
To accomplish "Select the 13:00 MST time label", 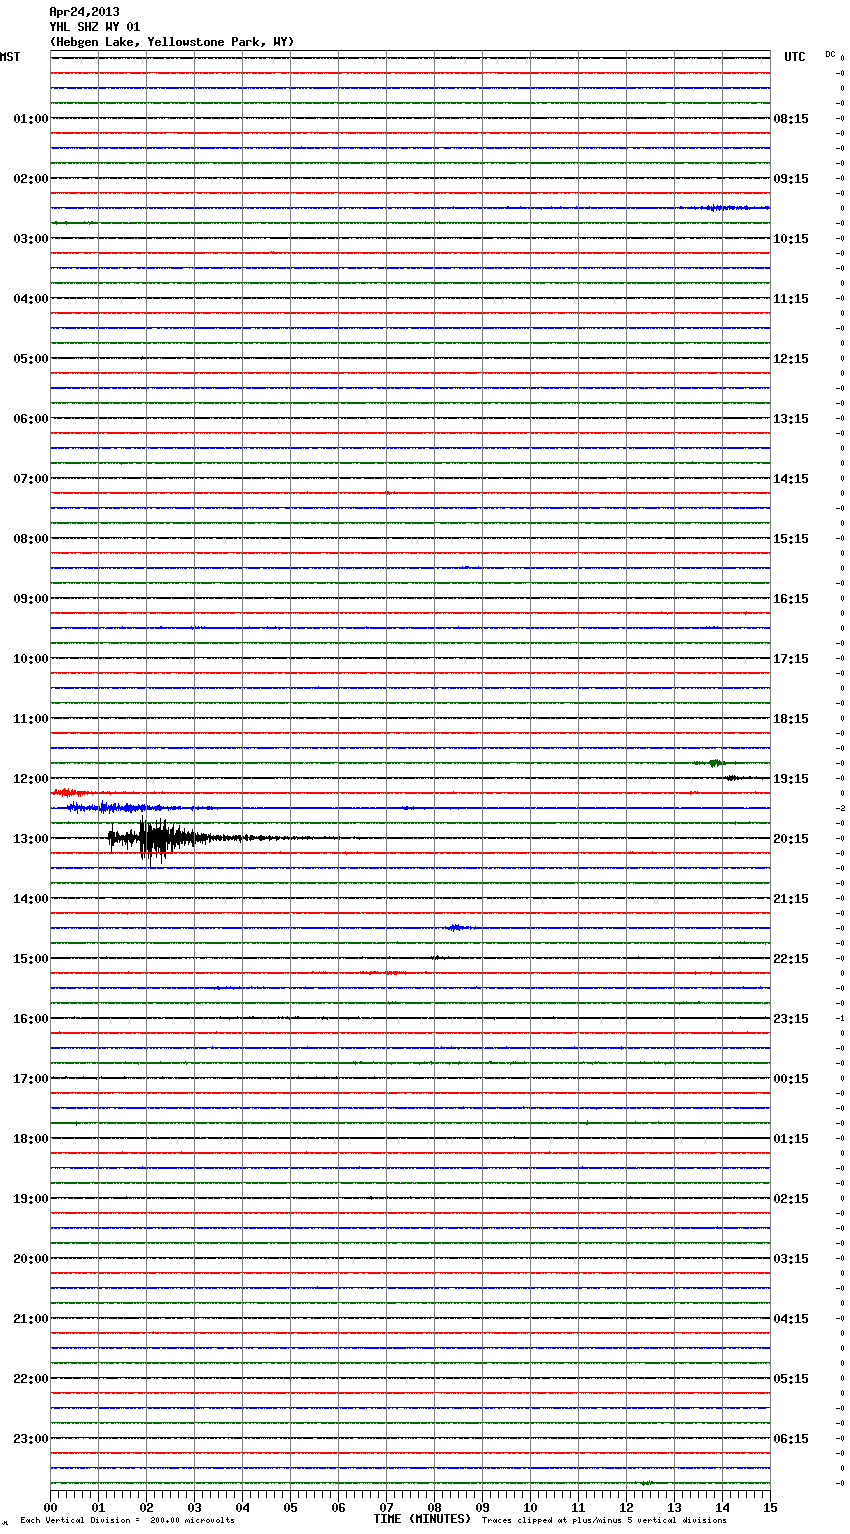I will coord(30,839).
